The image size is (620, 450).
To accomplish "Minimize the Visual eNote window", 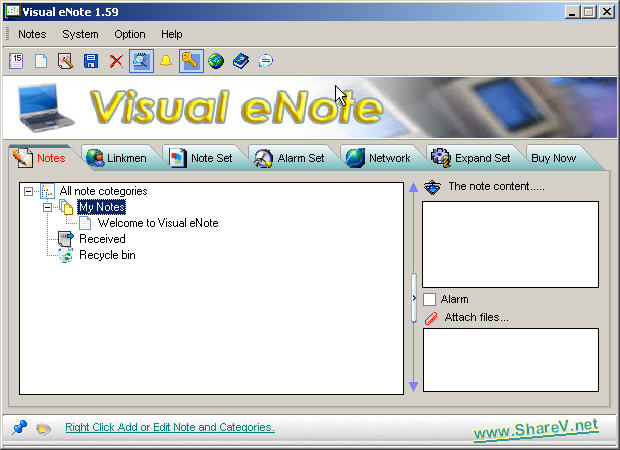I will (572, 12).
